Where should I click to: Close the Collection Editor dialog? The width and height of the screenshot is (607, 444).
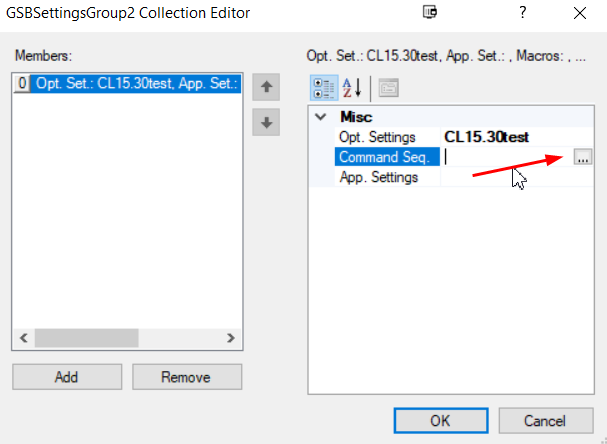pyautogui.click(x=580, y=14)
